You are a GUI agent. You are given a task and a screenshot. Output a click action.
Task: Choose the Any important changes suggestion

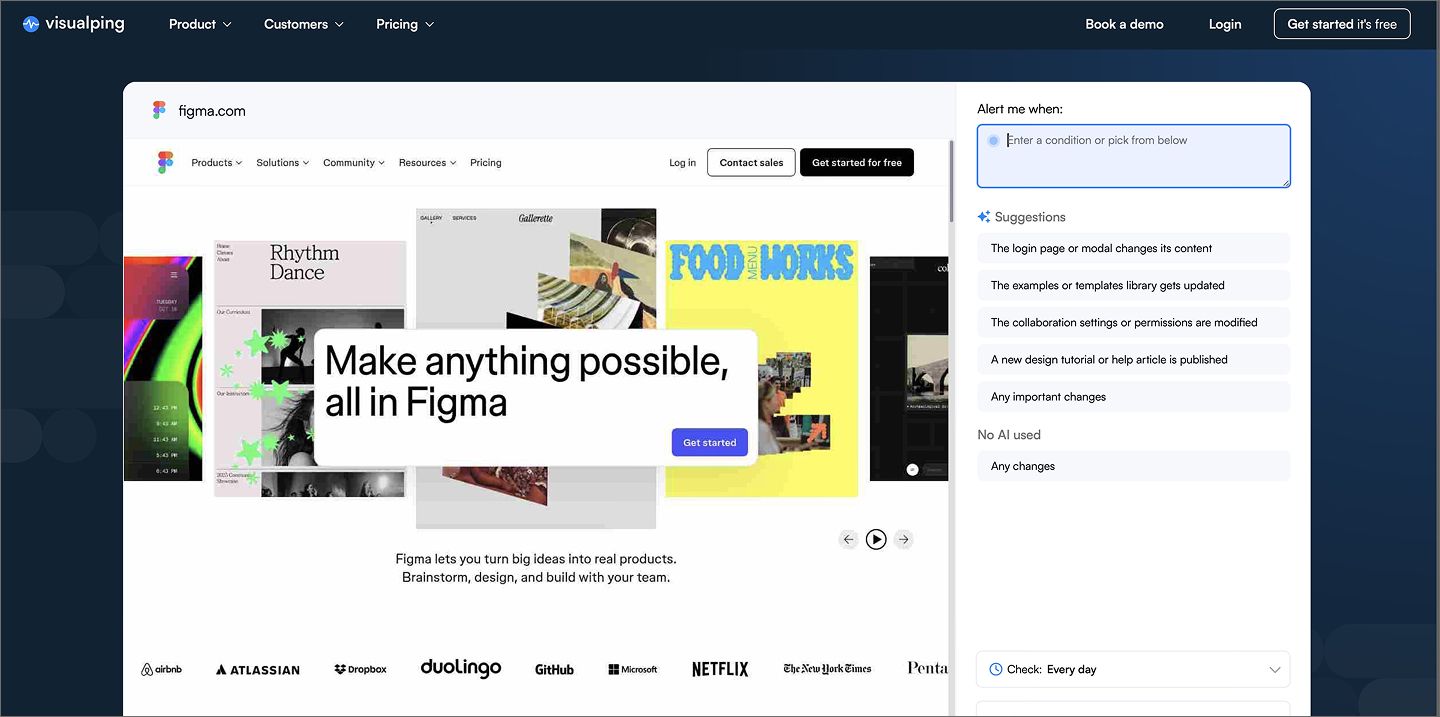click(x=1133, y=396)
